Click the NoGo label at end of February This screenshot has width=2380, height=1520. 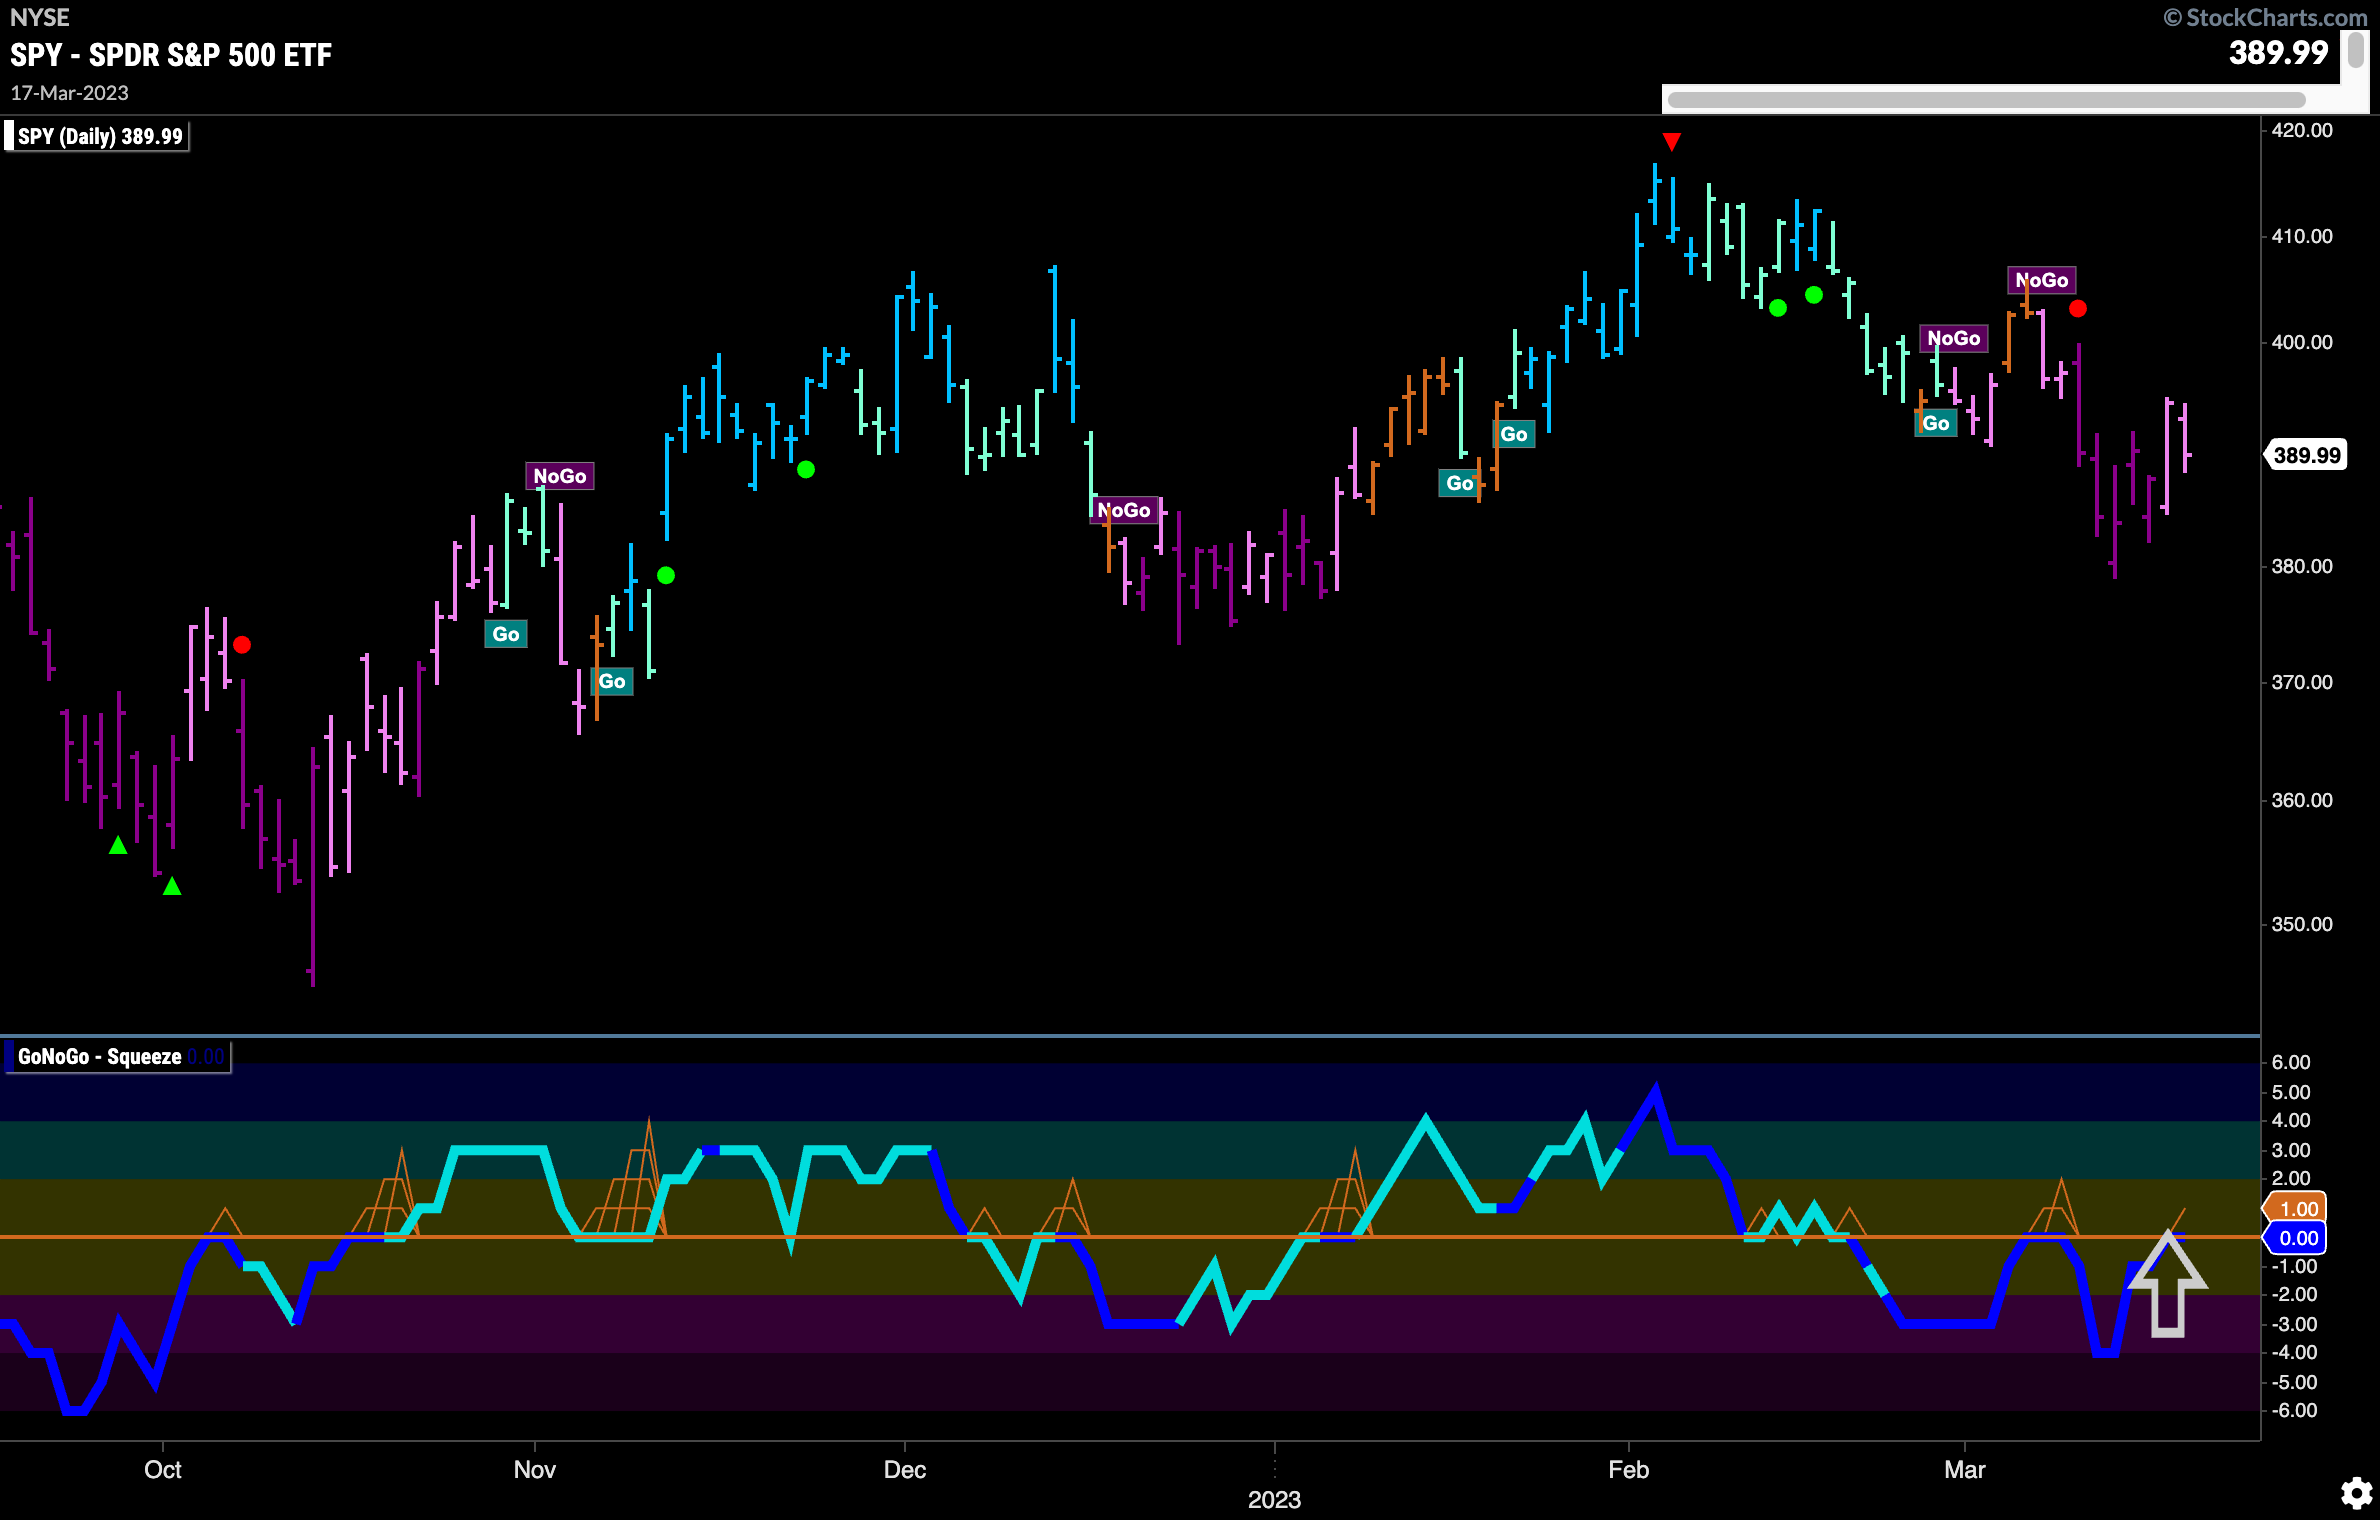1954,338
